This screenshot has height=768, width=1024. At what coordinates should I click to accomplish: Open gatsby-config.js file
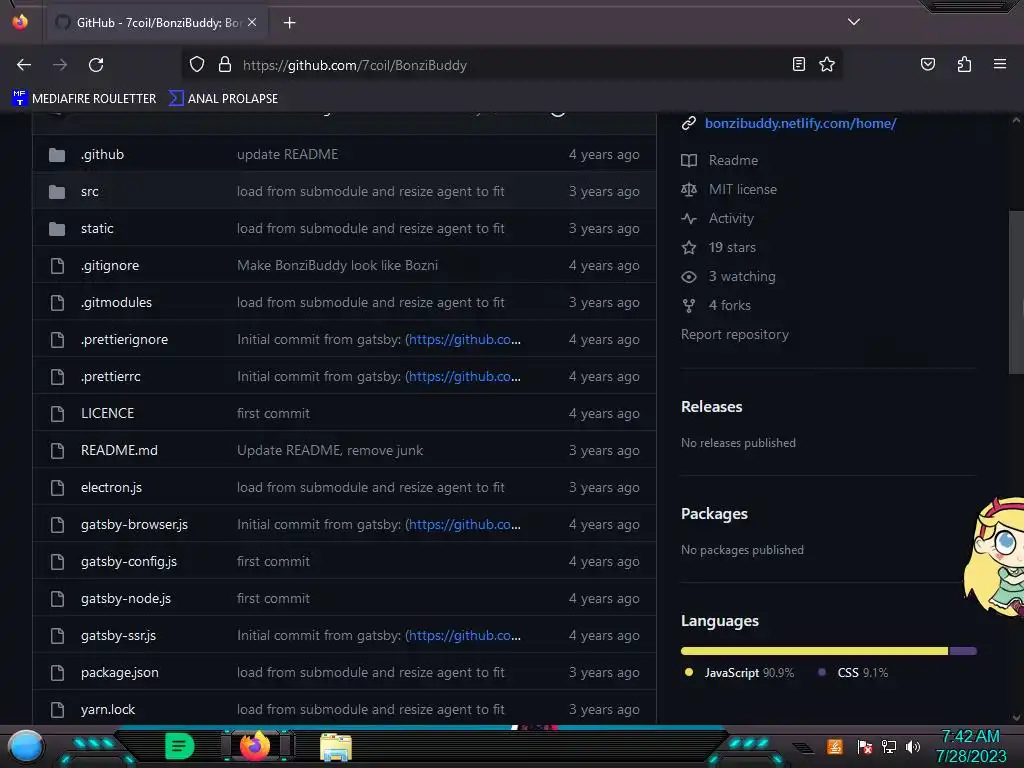[x=129, y=562]
